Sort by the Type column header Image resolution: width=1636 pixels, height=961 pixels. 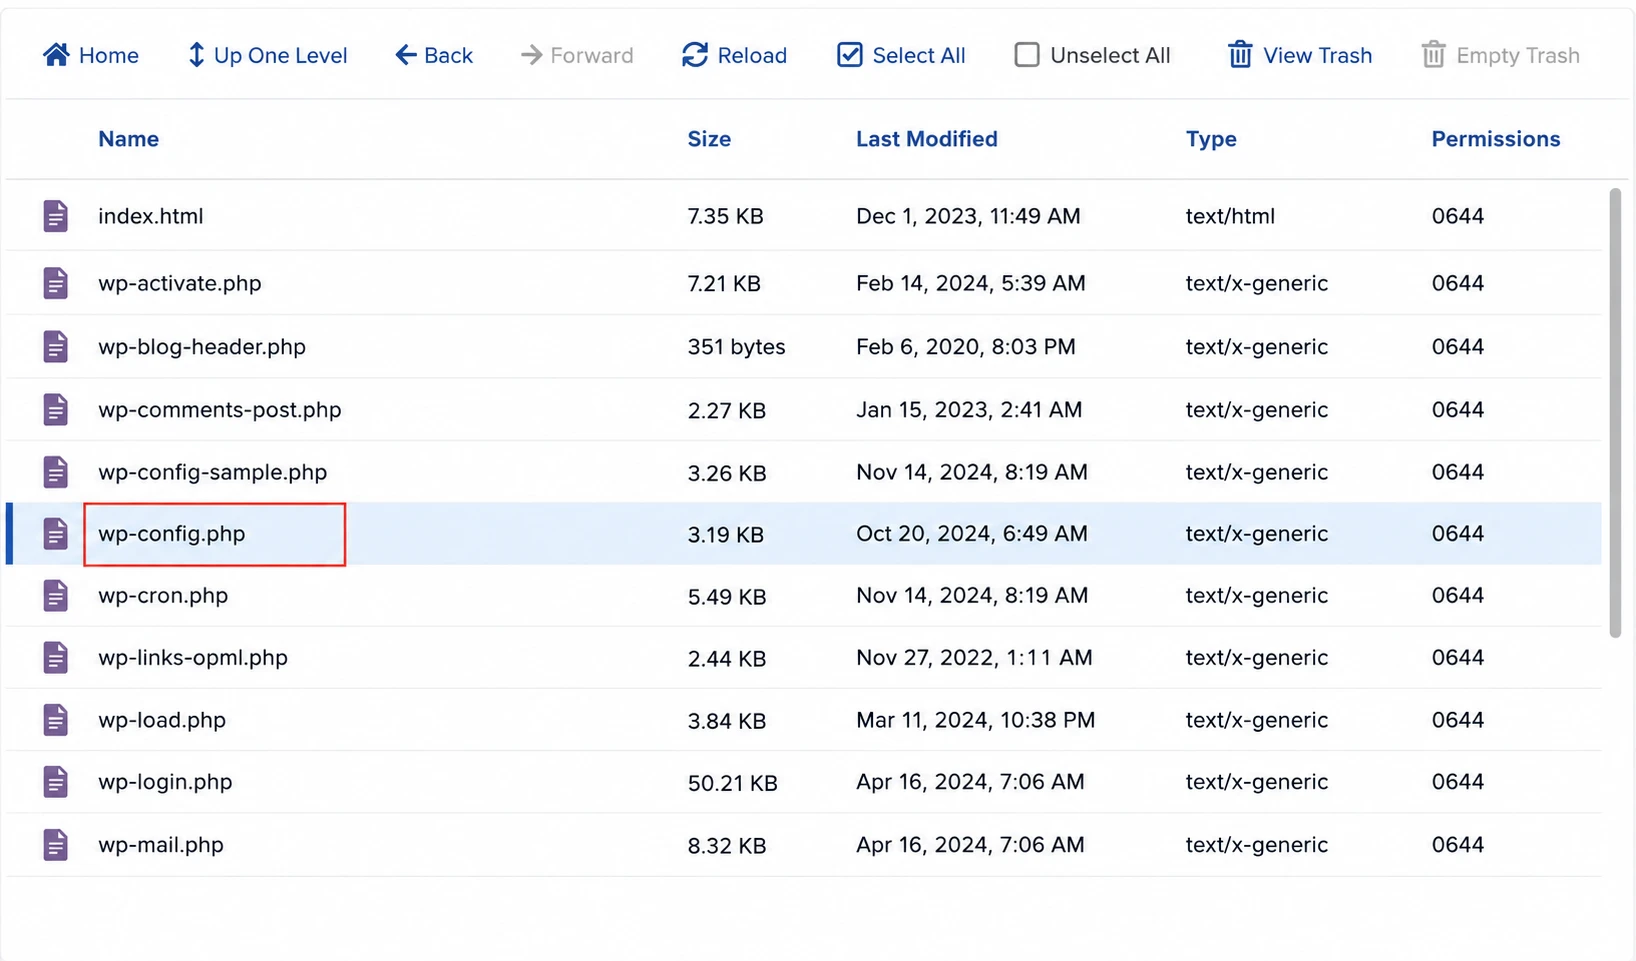[1211, 140]
